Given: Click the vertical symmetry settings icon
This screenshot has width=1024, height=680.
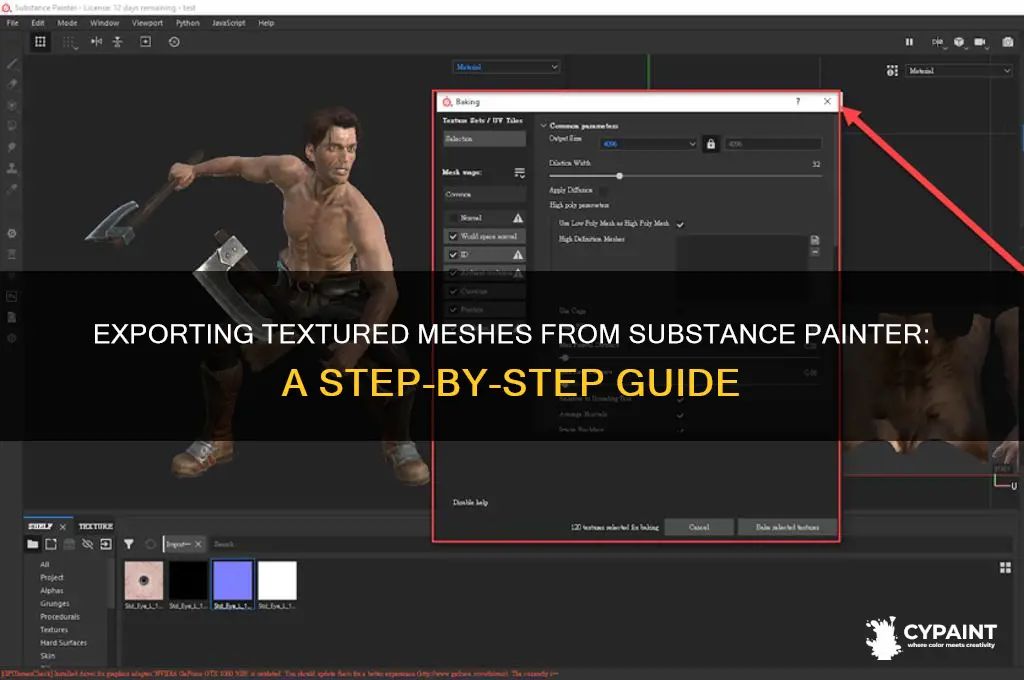Looking at the screenshot, I should click(x=118, y=42).
